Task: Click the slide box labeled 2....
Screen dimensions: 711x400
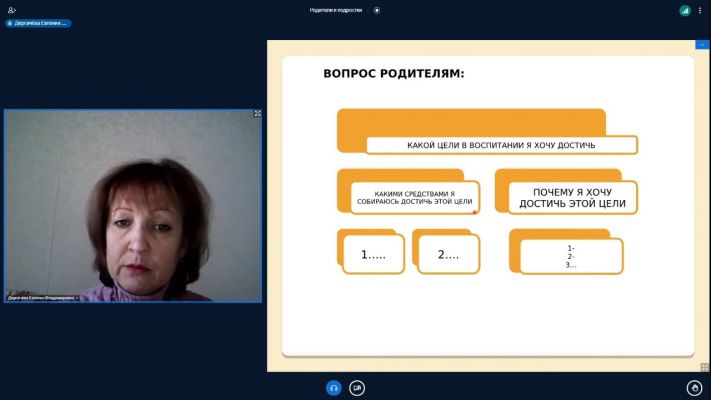Action: coord(448,254)
